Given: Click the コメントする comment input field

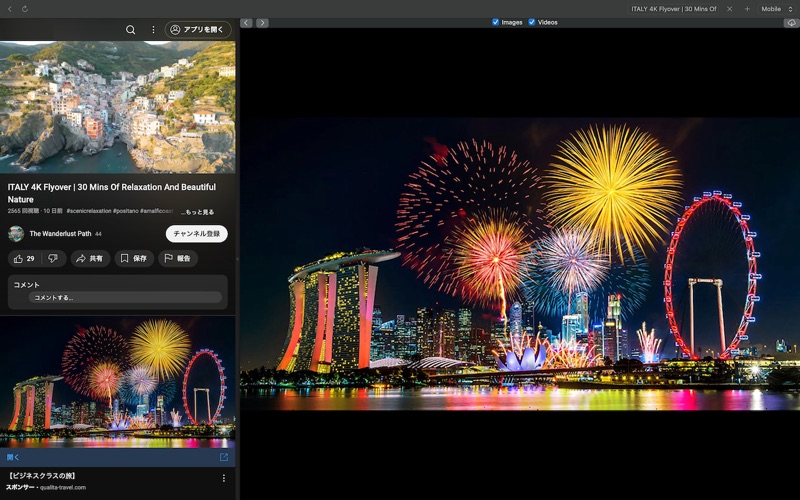Looking at the screenshot, I should [x=125, y=297].
